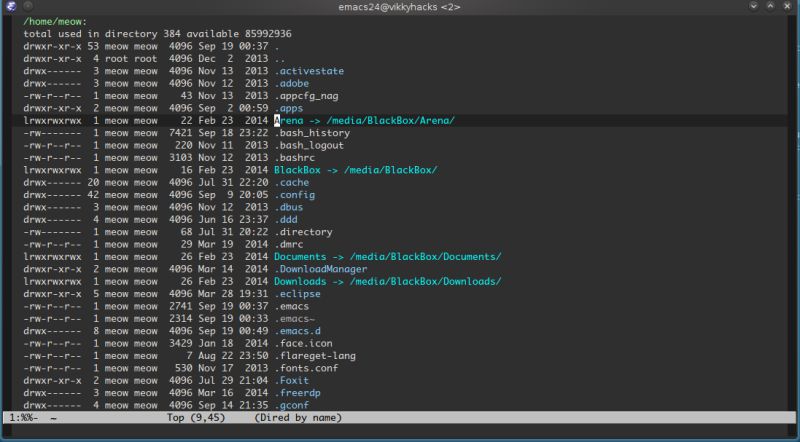The width and height of the screenshot is (800, 442).
Task: Click the /media/BlackBox/Arena/ link target
Action: 390,120
